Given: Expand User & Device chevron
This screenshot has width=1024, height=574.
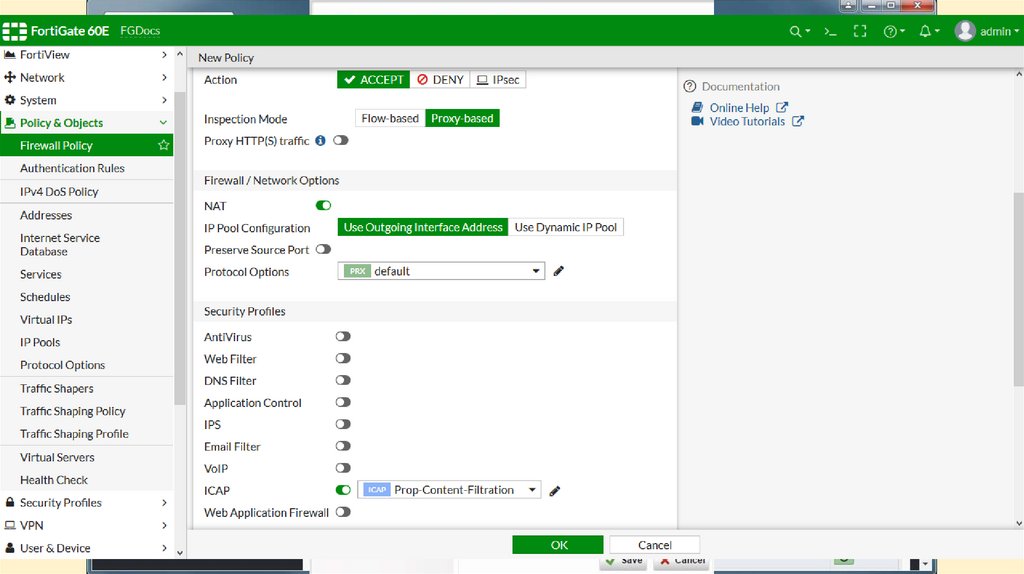Looking at the screenshot, I should click(x=164, y=548).
